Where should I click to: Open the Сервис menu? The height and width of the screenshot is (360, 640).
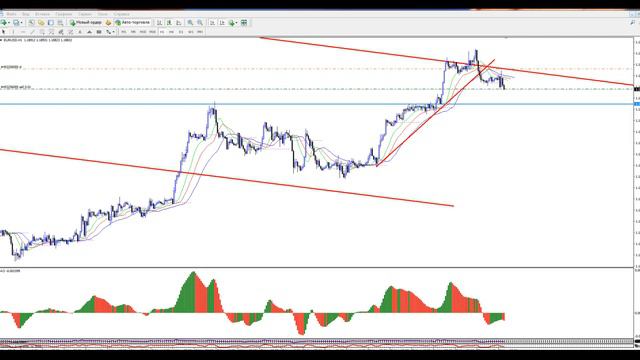pos(85,14)
